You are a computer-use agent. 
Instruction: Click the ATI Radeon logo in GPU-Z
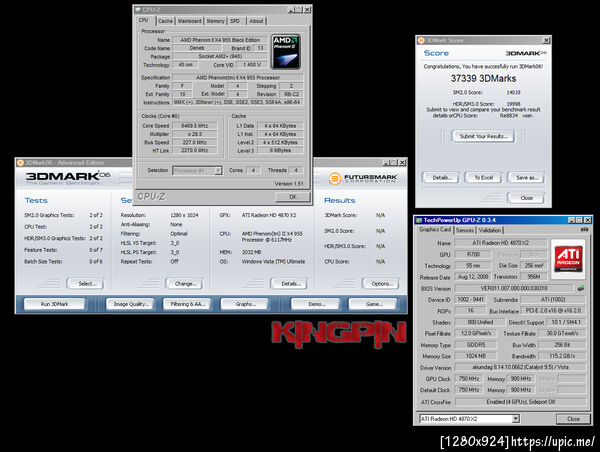[x=568, y=259]
